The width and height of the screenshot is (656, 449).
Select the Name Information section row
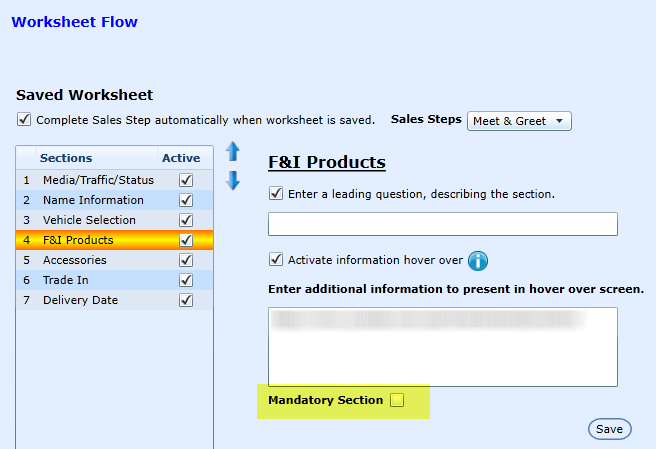(x=93, y=200)
